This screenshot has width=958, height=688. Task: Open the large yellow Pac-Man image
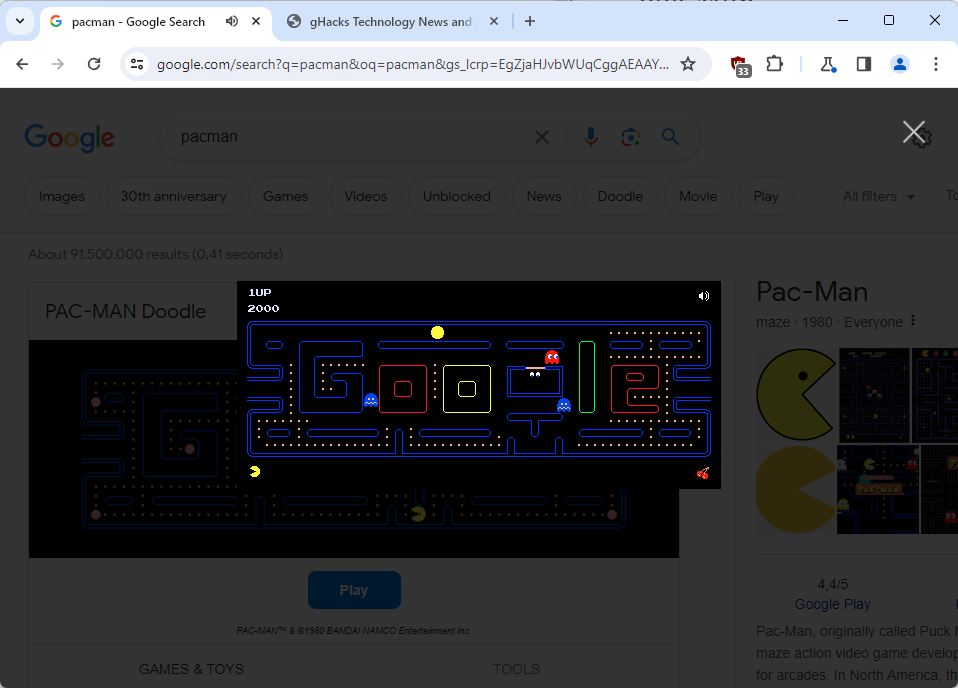(x=795, y=394)
